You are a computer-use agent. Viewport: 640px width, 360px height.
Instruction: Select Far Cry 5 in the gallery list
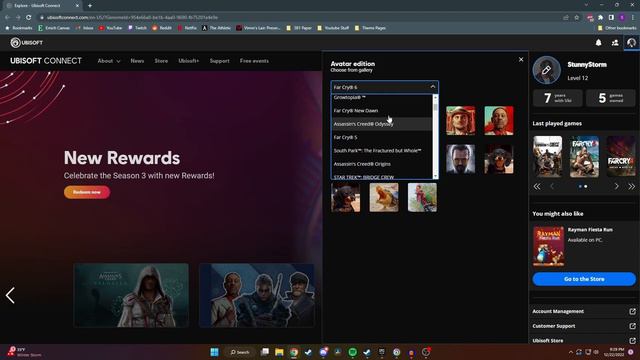pyautogui.click(x=382, y=137)
